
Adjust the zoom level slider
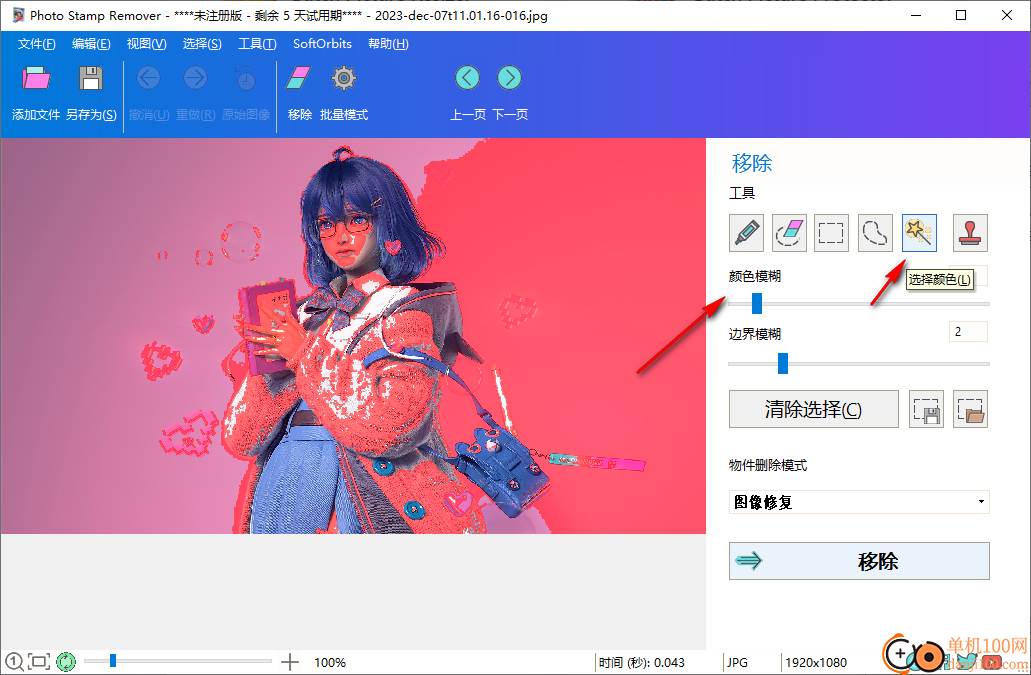(113, 661)
